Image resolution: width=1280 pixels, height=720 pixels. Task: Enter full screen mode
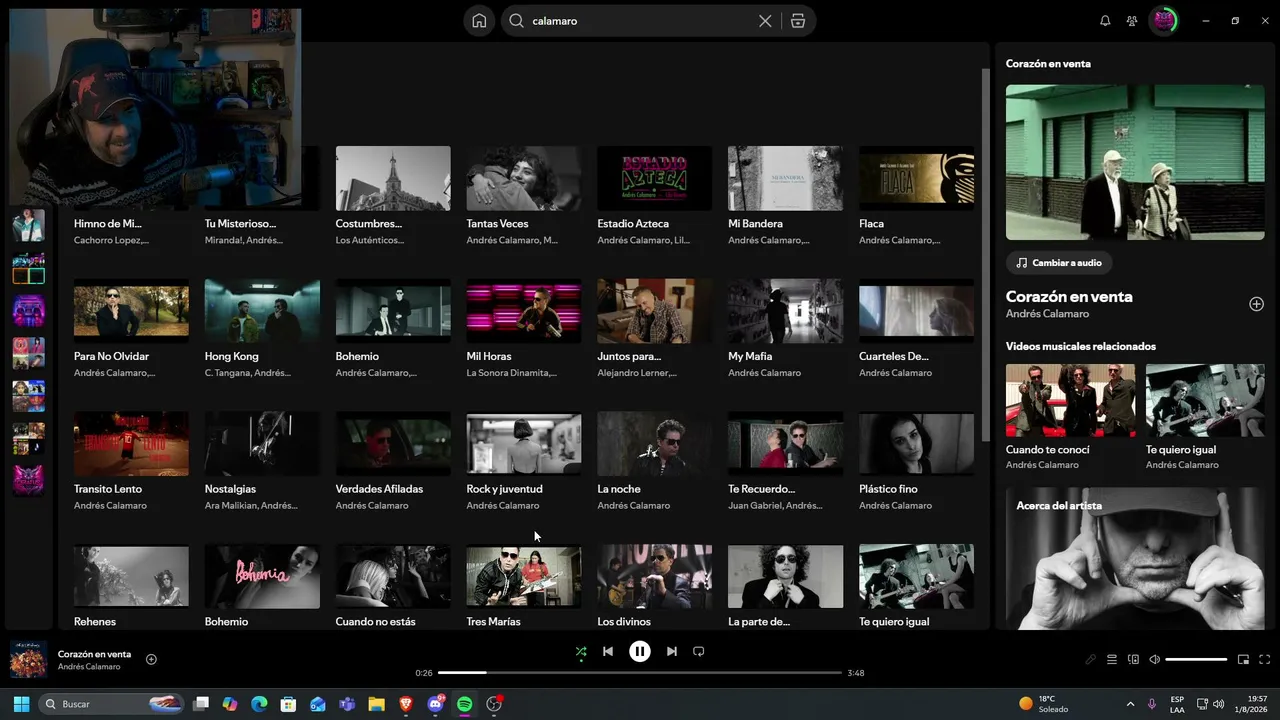1265,660
